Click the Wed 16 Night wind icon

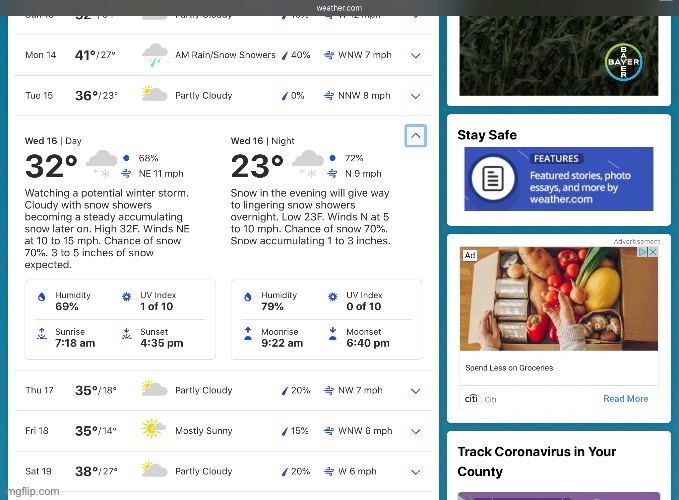point(332,174)
